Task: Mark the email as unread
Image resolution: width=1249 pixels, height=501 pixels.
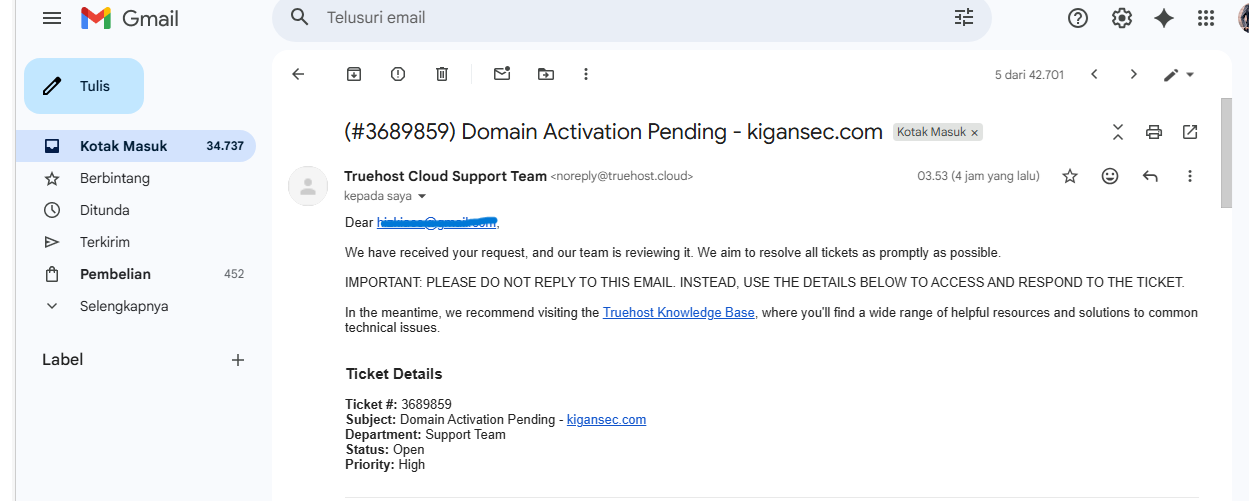Action: click(502, 74)
